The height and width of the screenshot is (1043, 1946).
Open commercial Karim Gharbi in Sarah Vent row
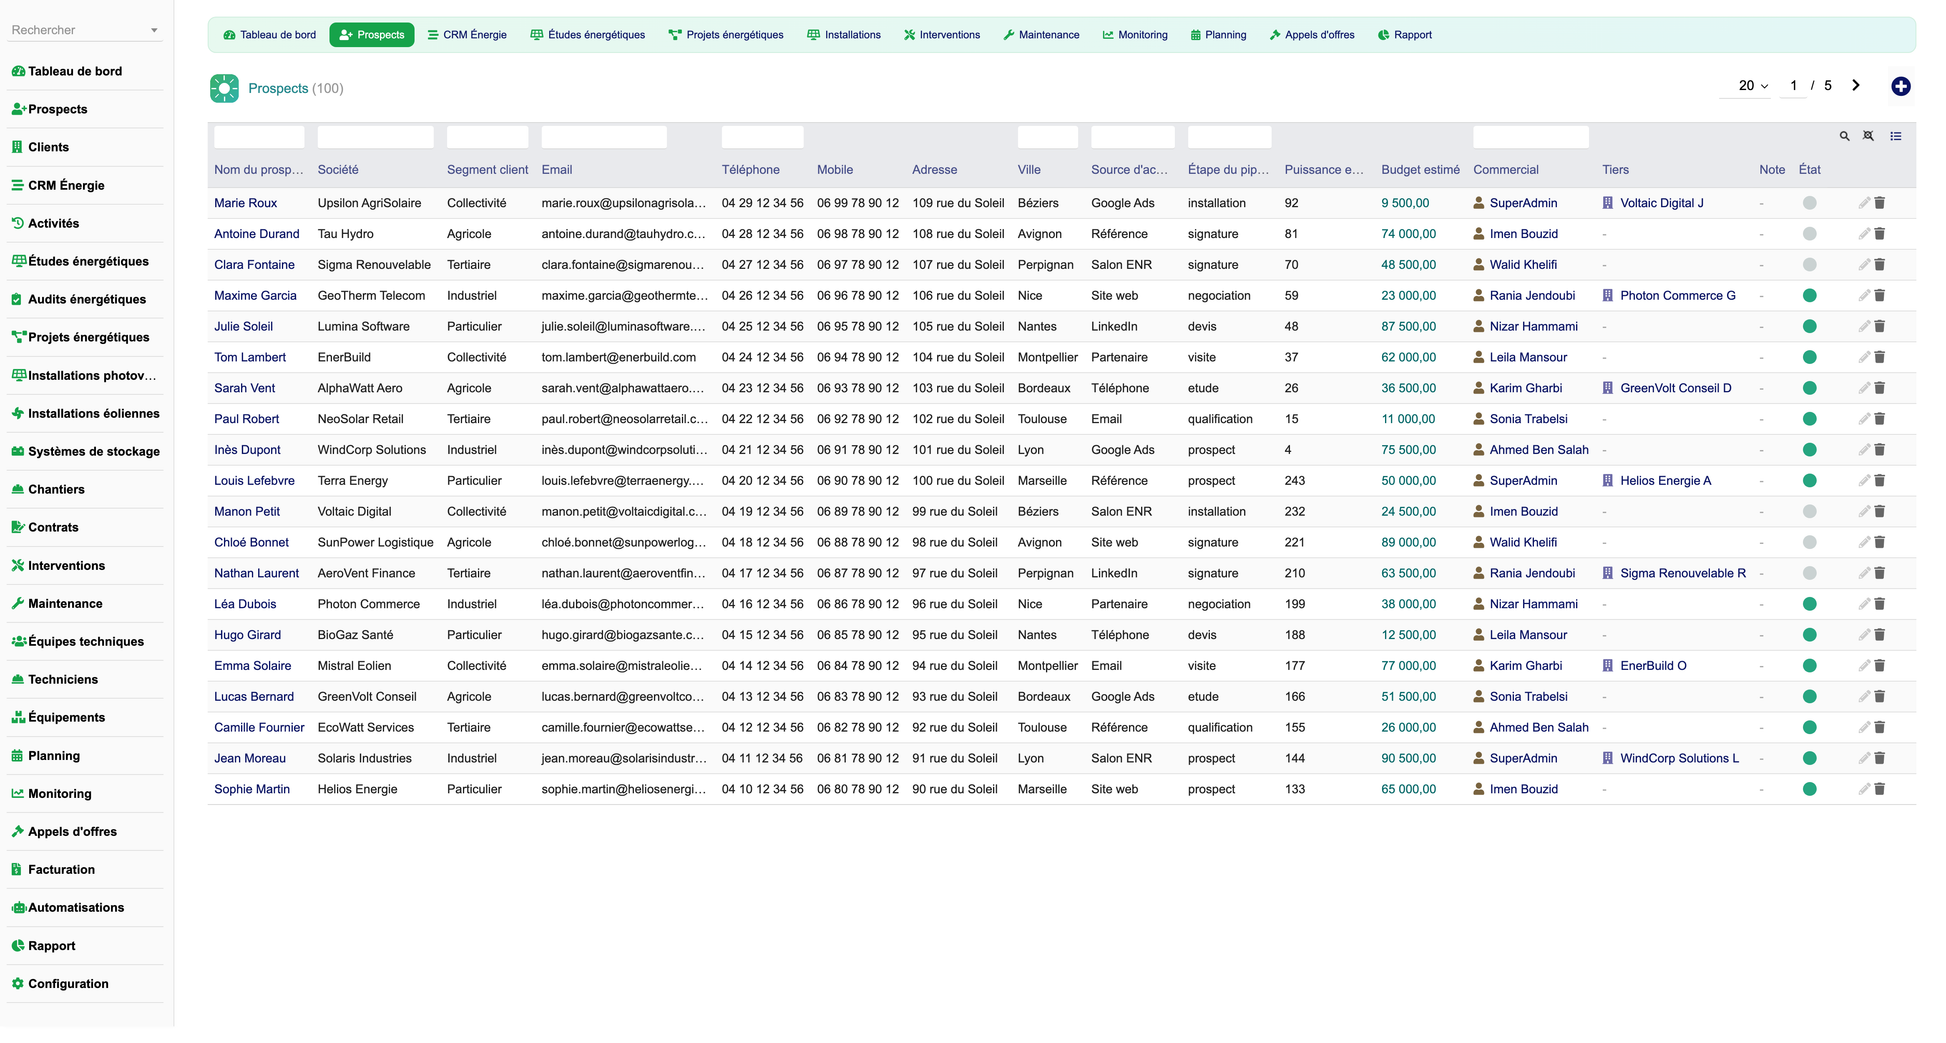tap(1525, 388)
